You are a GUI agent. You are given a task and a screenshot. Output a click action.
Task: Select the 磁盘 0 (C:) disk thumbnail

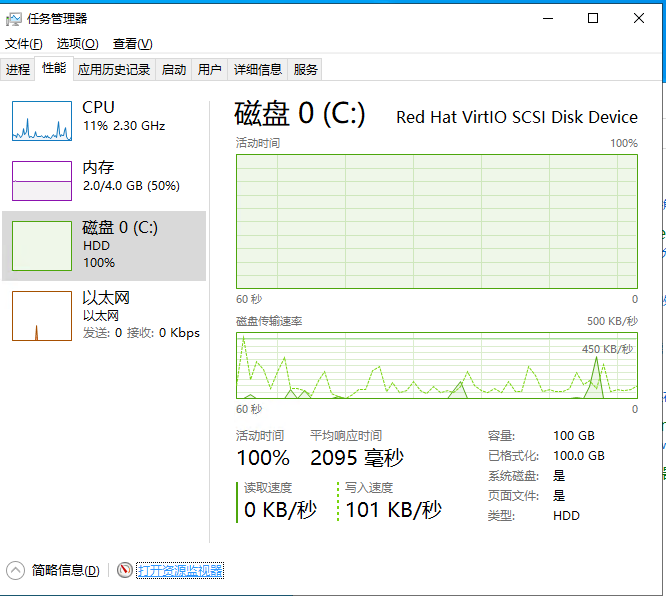(x=42, y=246)
